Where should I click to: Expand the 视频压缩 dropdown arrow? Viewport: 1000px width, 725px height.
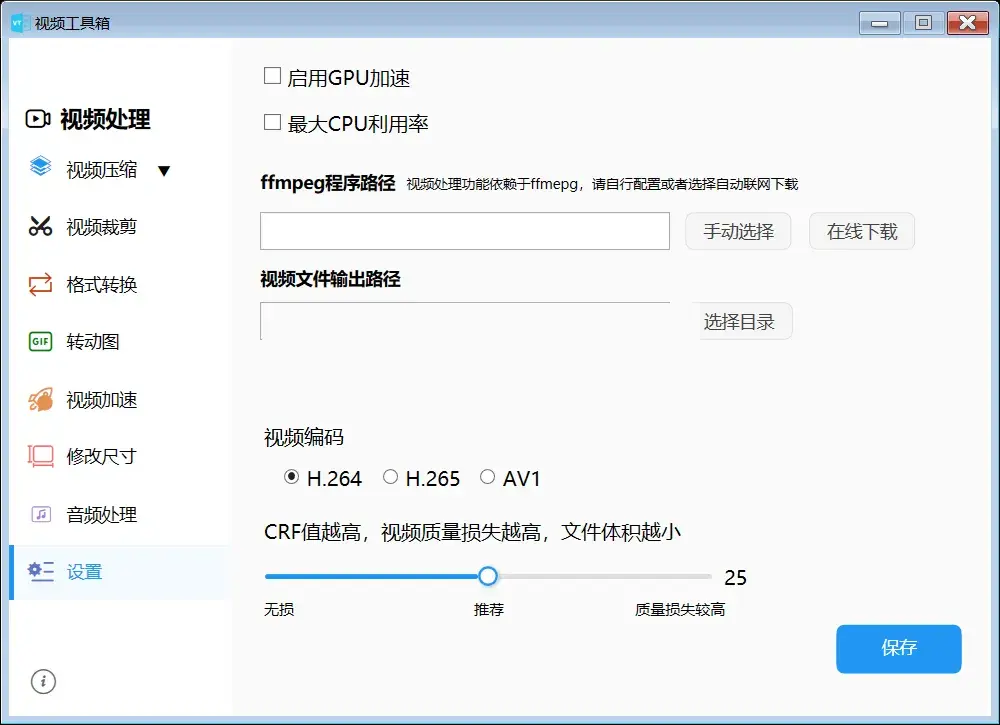point(164,171)
